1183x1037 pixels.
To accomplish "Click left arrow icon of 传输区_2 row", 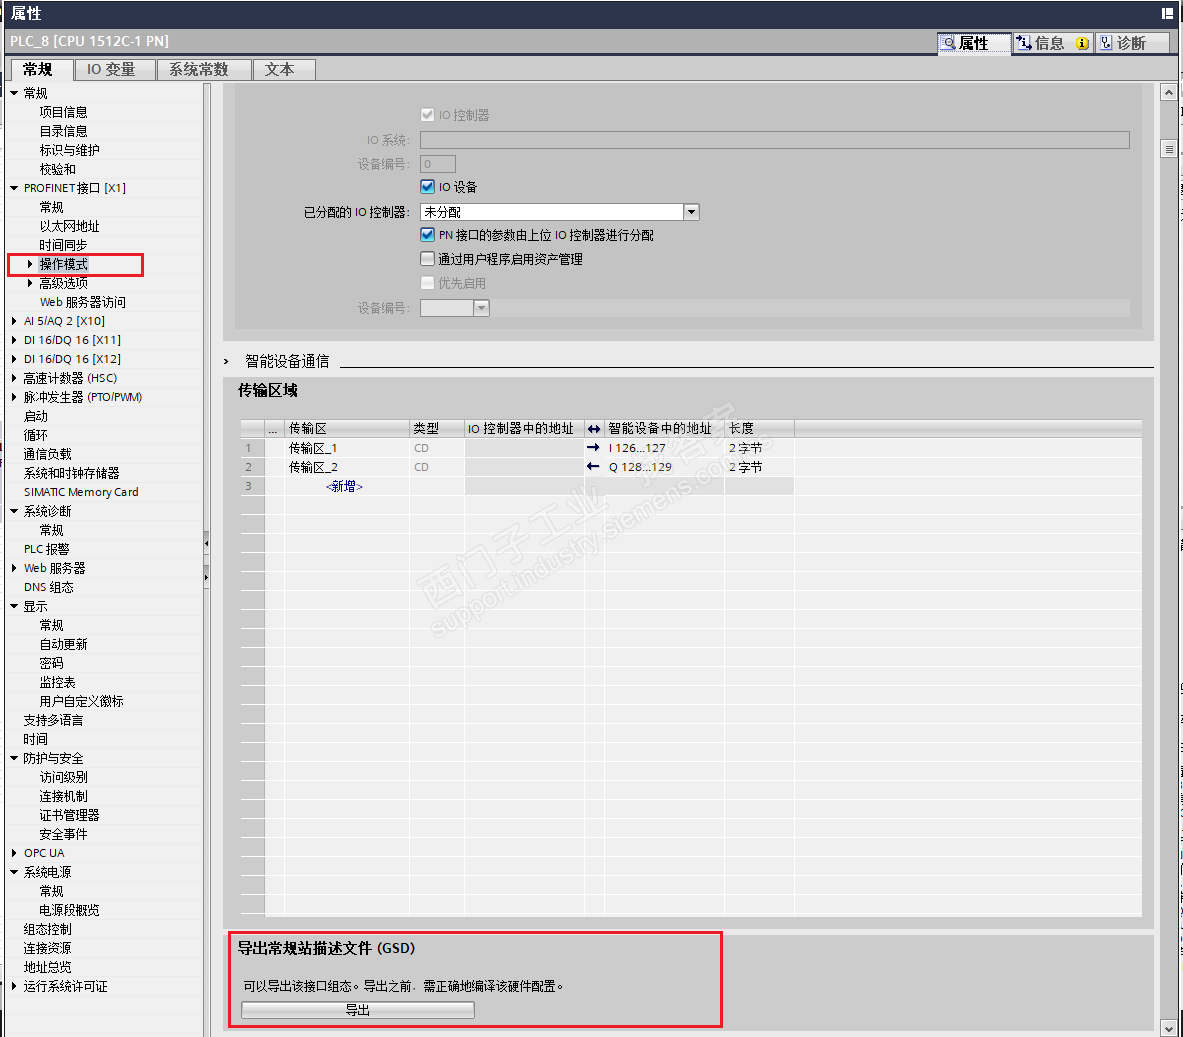I will (593, 466).
